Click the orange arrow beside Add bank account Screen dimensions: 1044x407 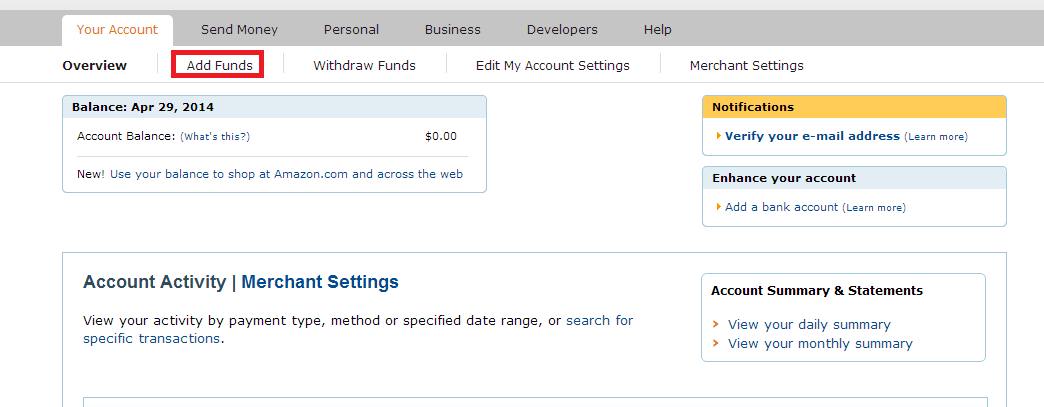(x=719, y=207)
